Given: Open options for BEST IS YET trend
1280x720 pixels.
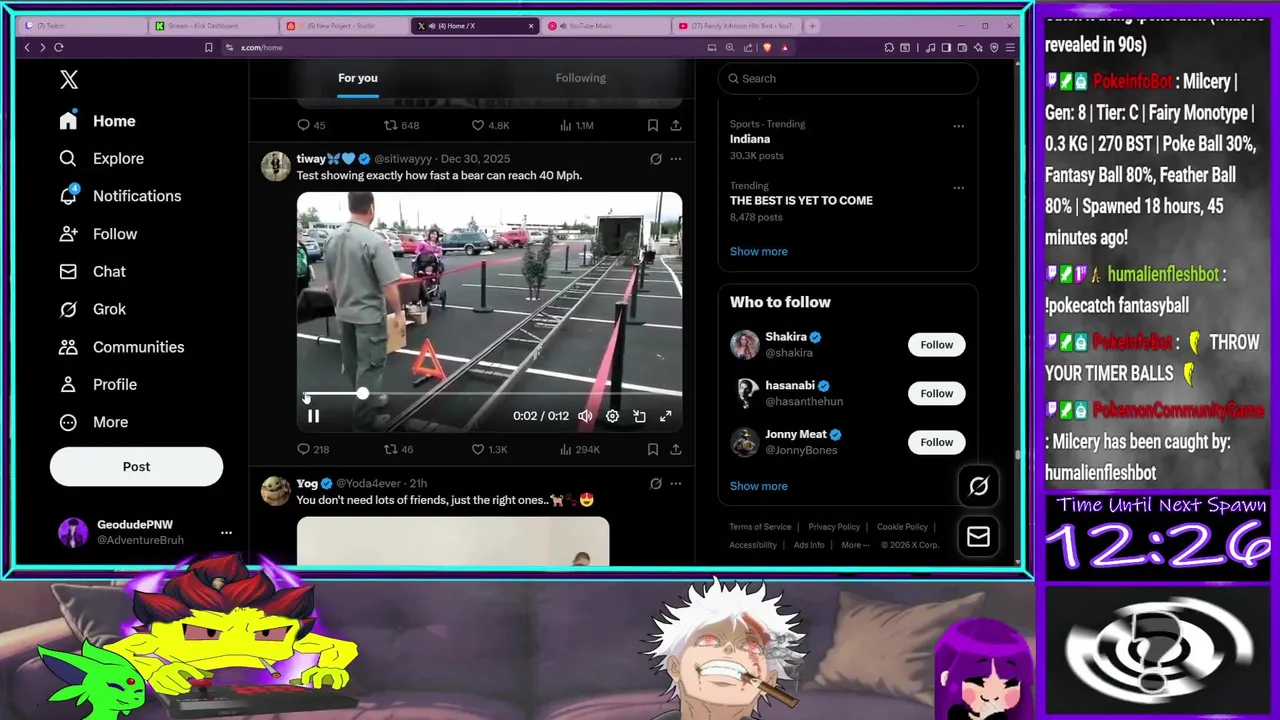Looking at the screenshot, I should (958, 188).
